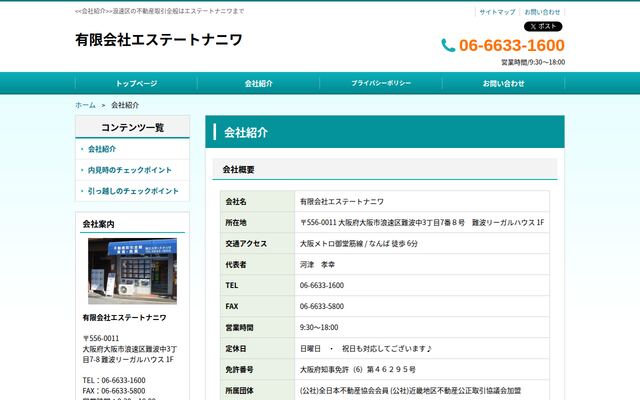Click the 営業時間/9:30～18:00 text under the phone number
The width and height of the screenshot is (640, 400).
point(533,62)
